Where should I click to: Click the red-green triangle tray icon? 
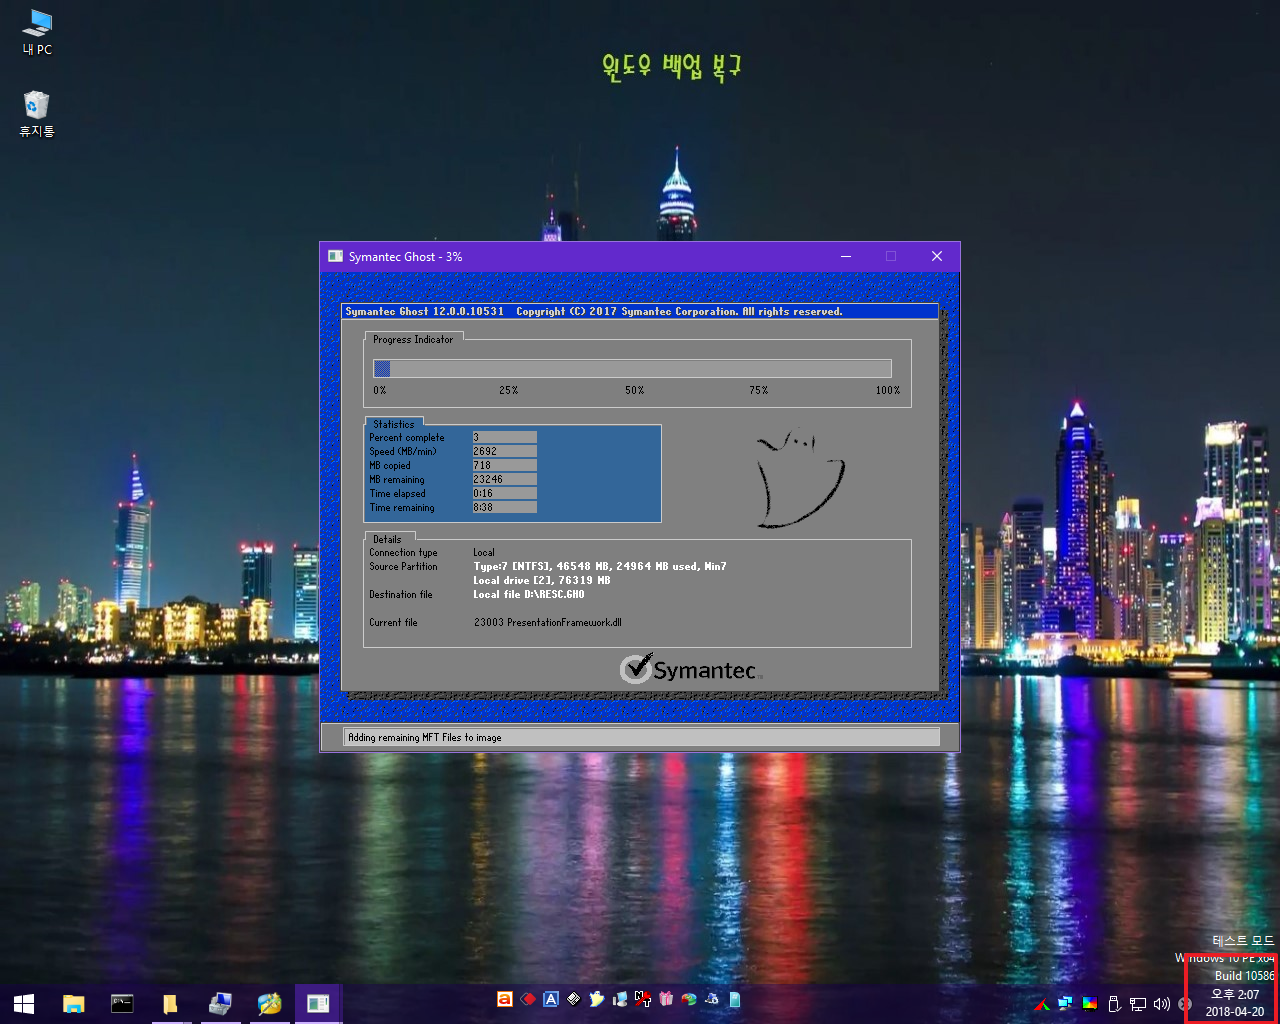[1042, 1004]
